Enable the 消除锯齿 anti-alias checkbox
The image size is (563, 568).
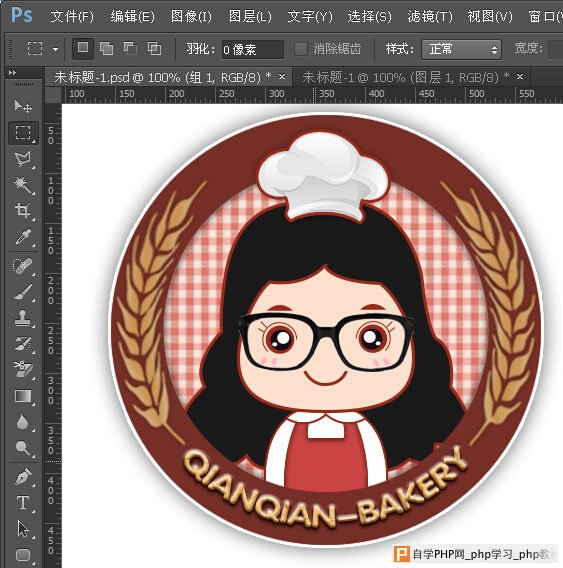tap(301, 49)
